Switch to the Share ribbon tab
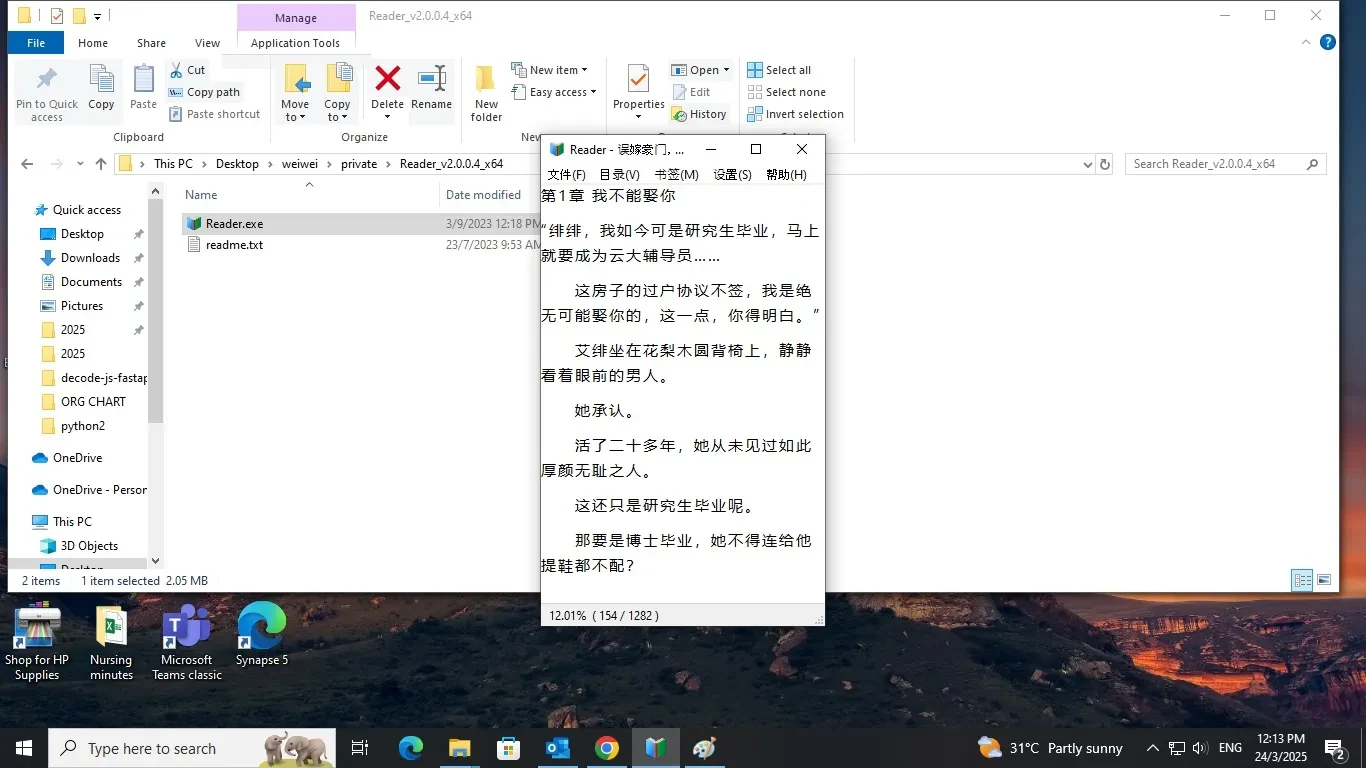Image resolution: width=1366 pixels, height=768 pixels. coord(152,43)
